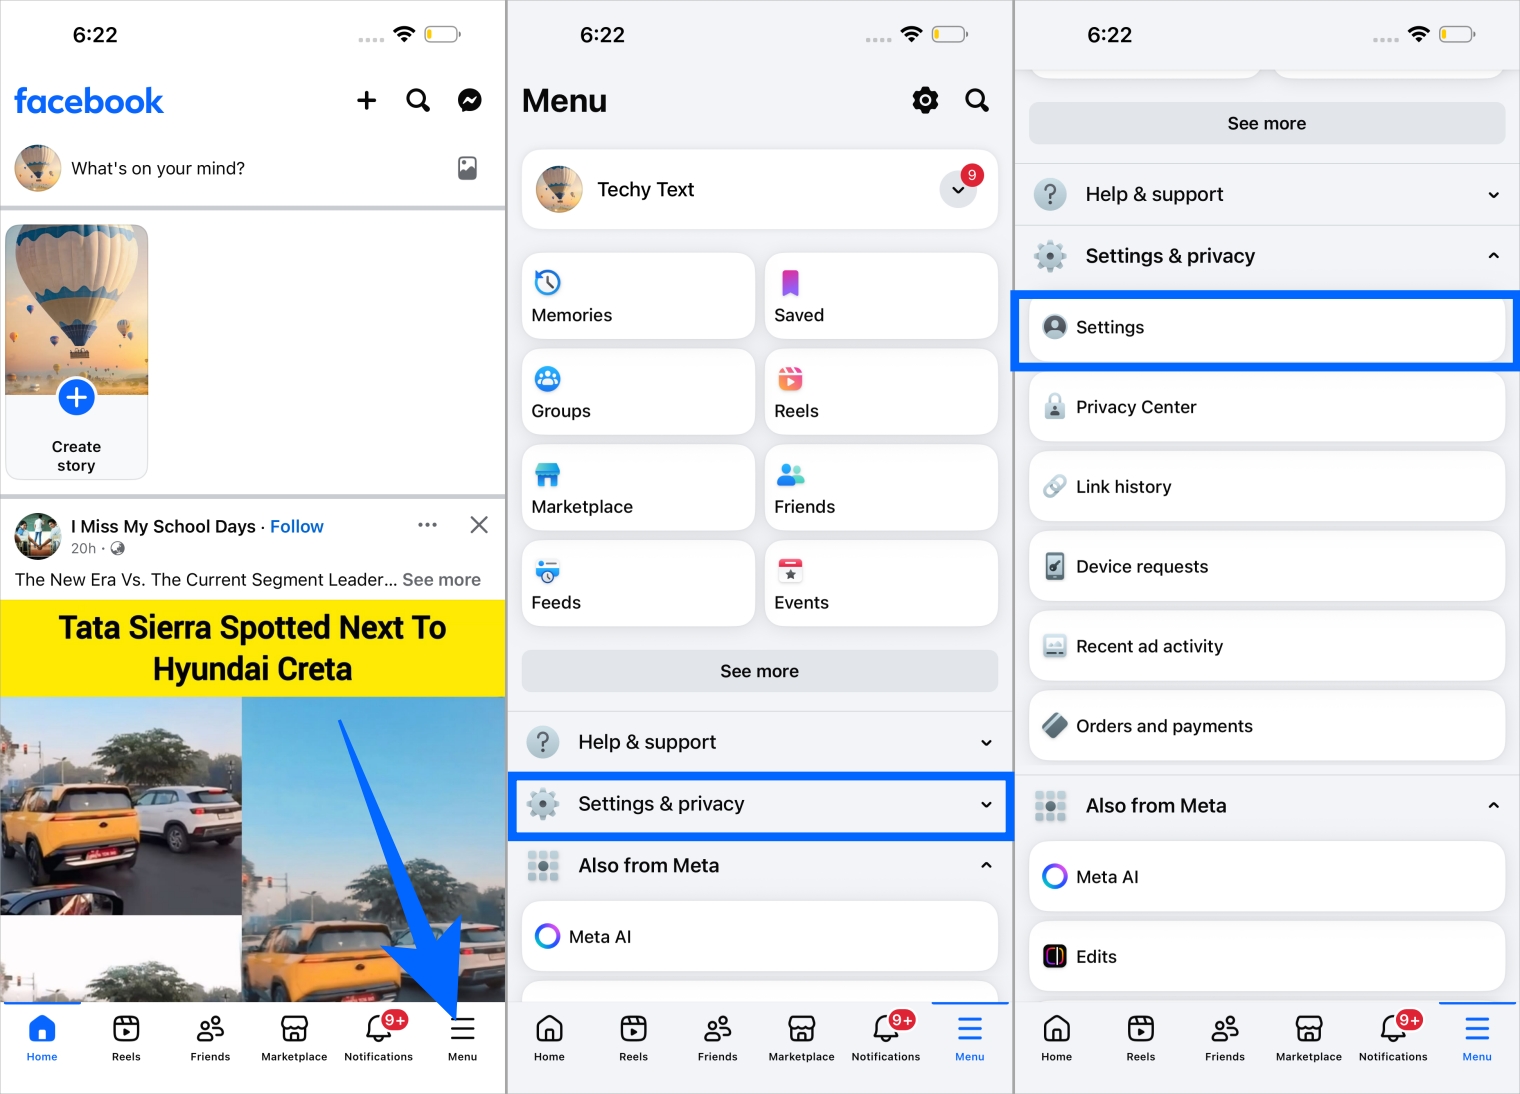The image size is (1520, 1094).
Task: Expand the Help & support section
Action: [759, 742]
